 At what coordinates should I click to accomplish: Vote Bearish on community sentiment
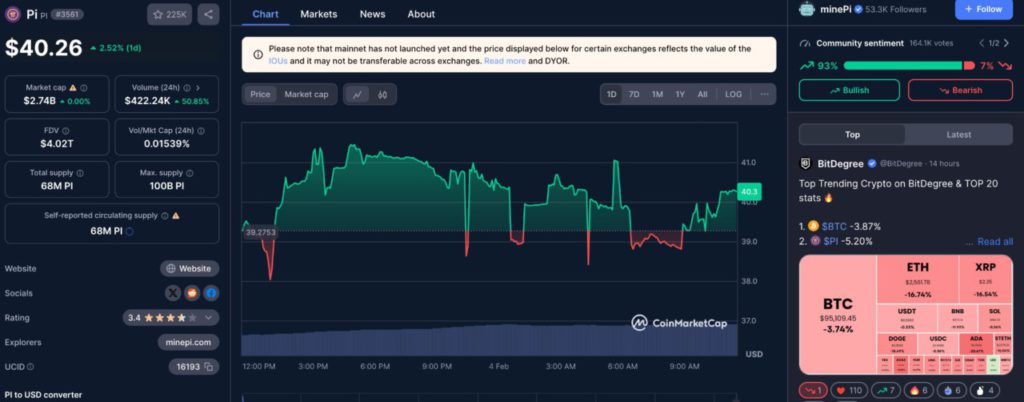click(x=960, y=90)
